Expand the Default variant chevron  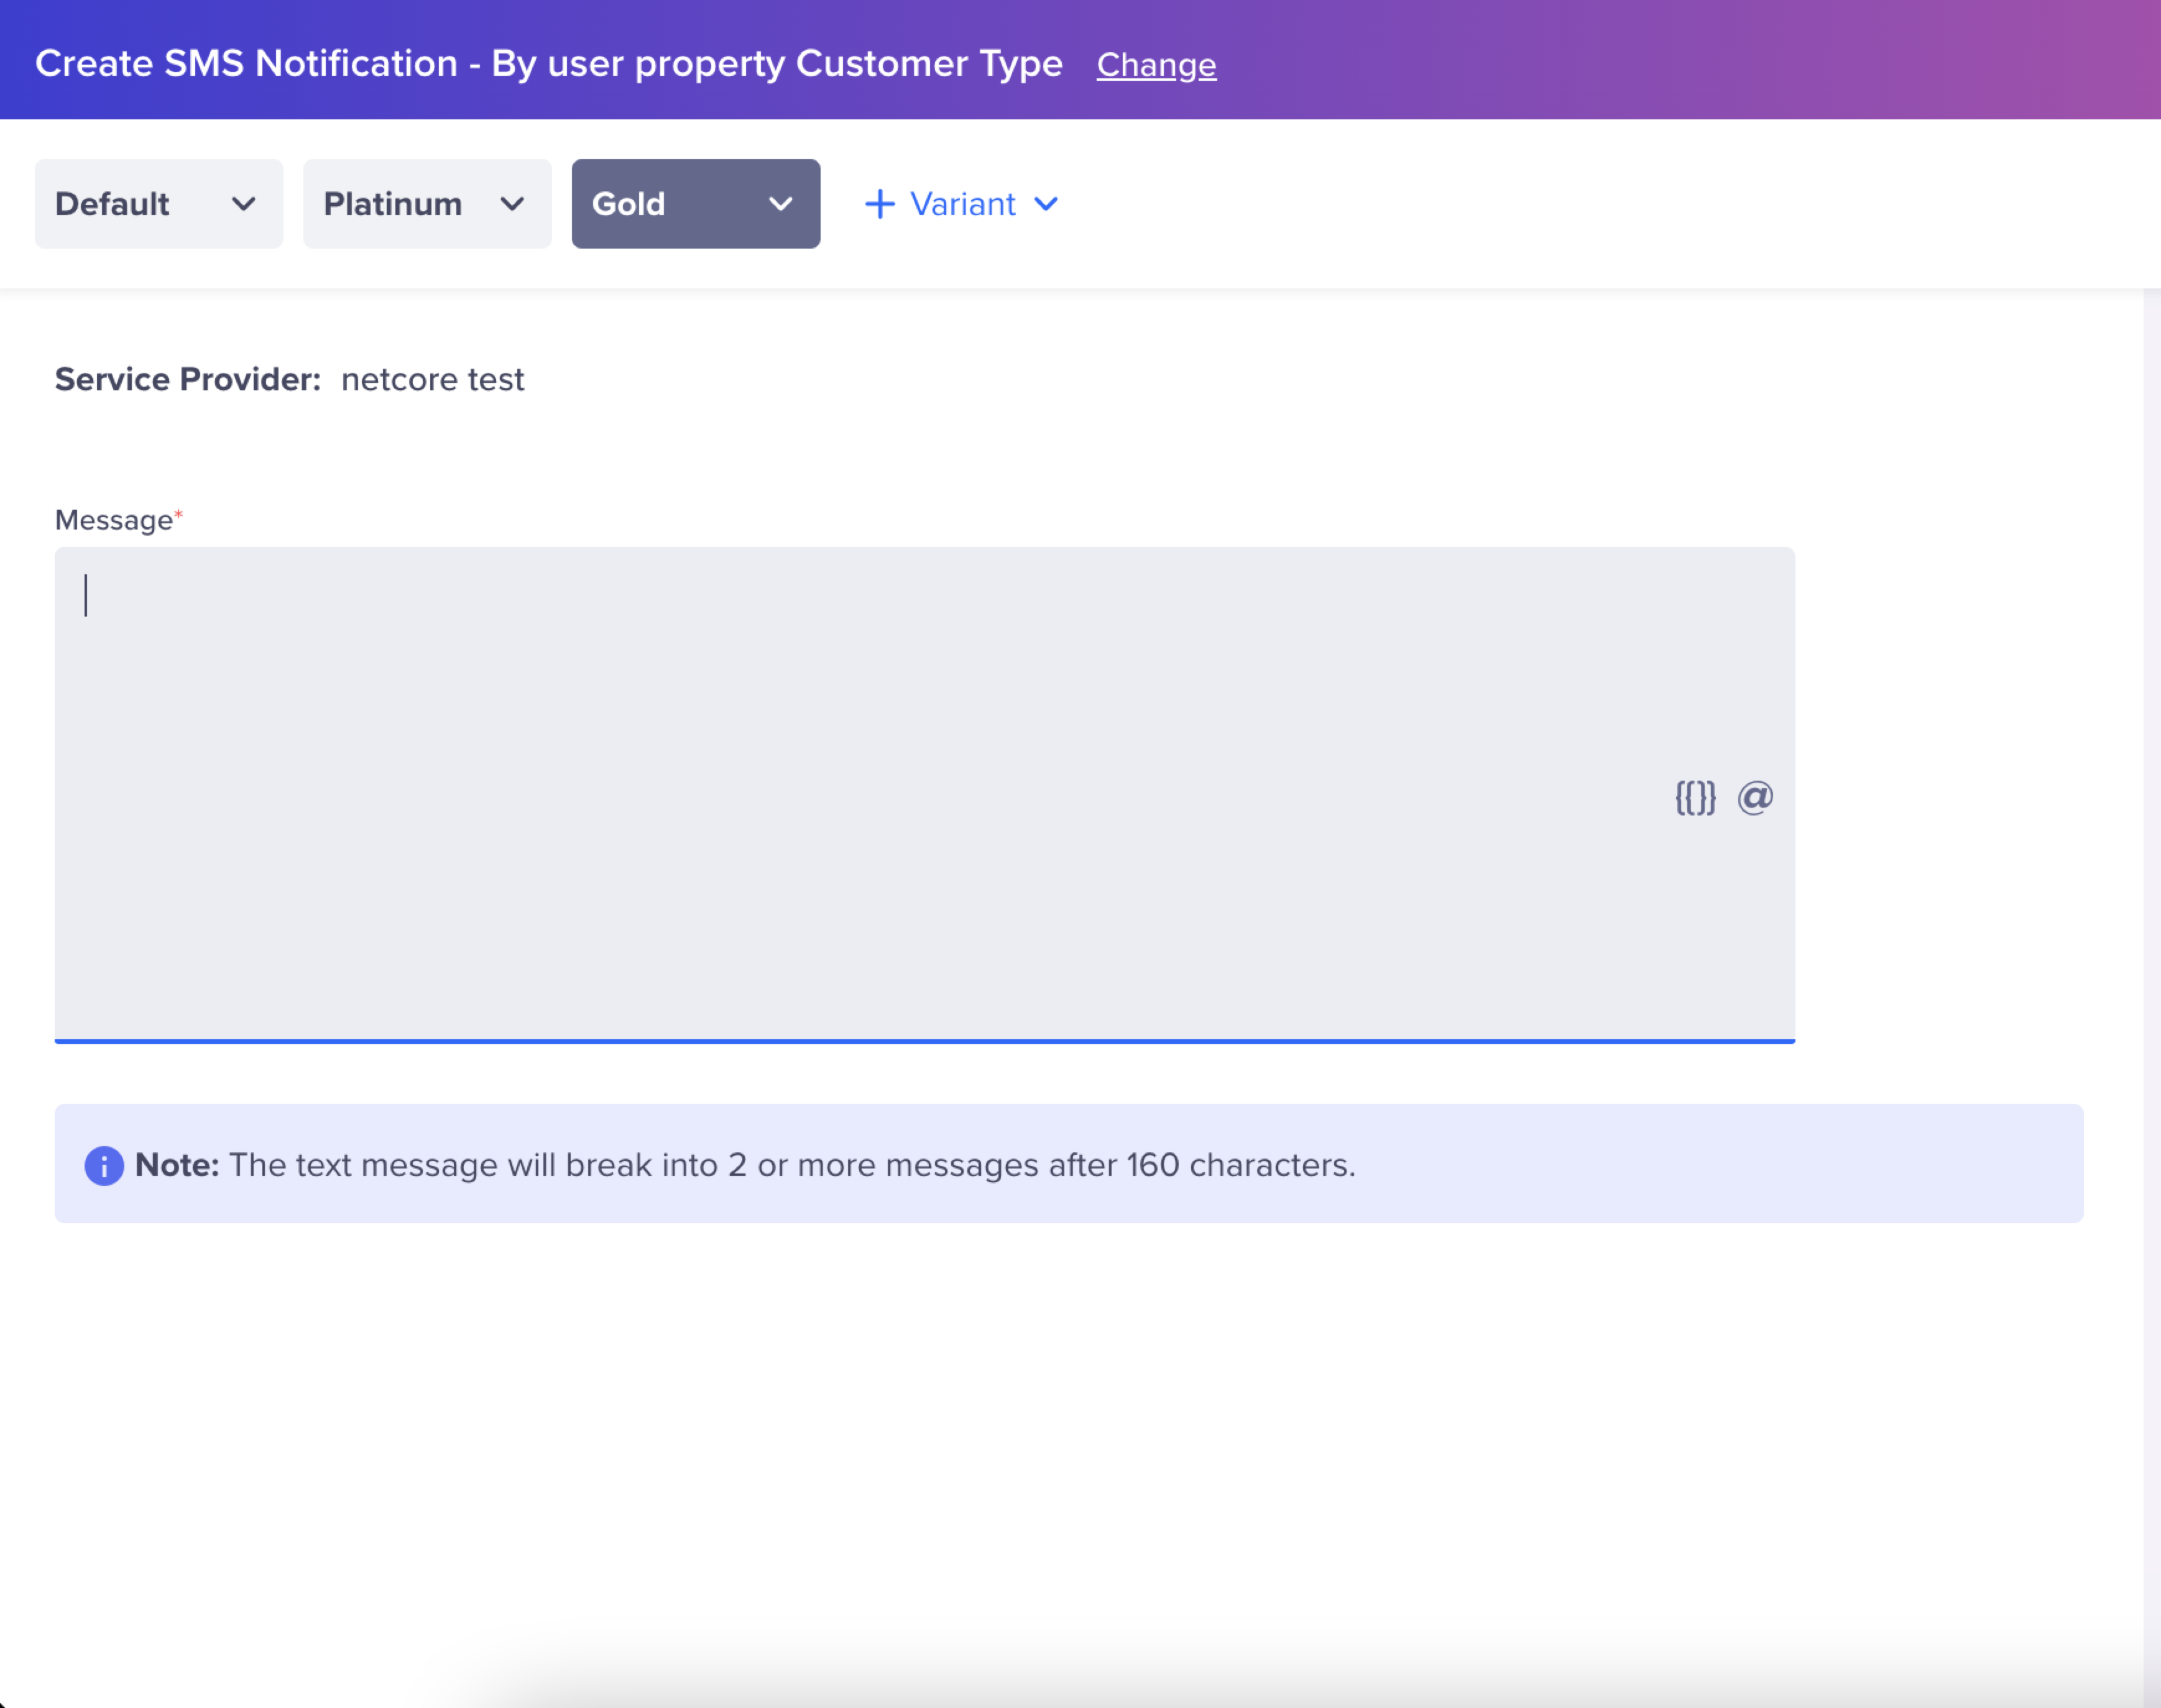click(243, 204)
